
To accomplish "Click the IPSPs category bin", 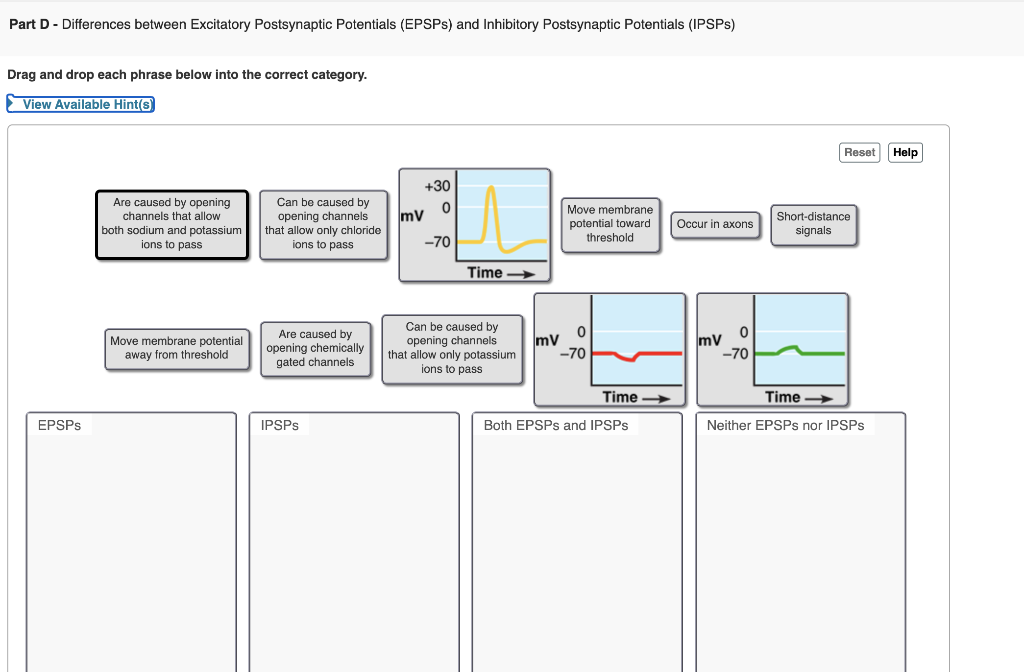I will coord(354,542).
